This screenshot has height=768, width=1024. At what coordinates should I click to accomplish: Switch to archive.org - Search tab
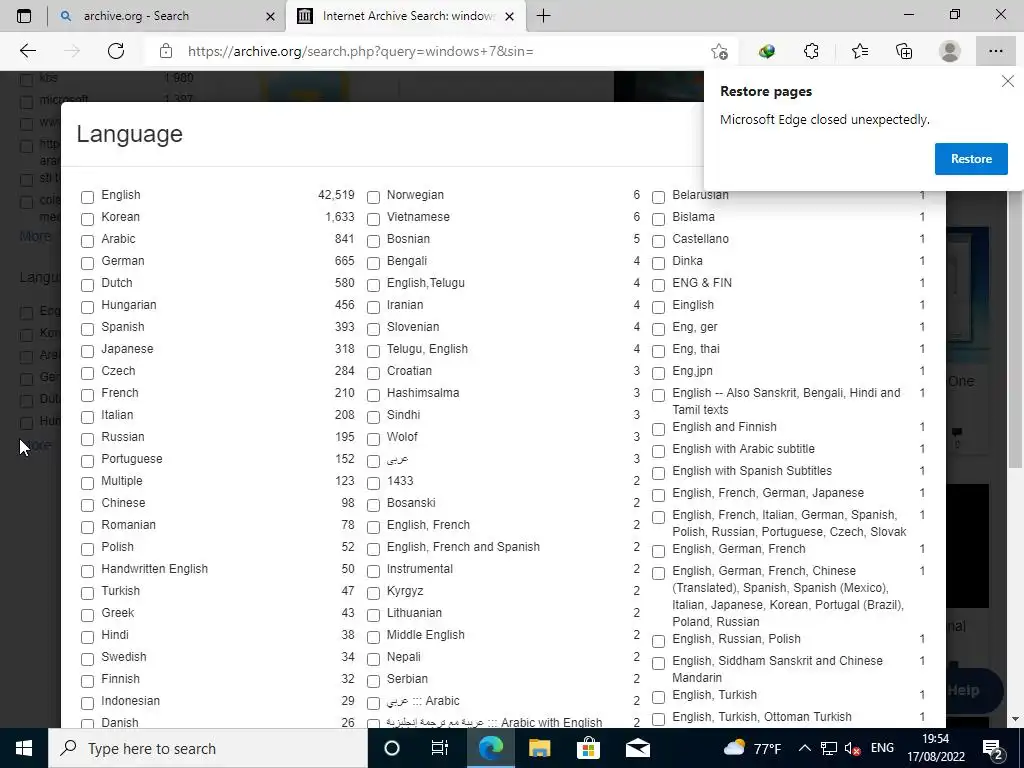[166, 16]
